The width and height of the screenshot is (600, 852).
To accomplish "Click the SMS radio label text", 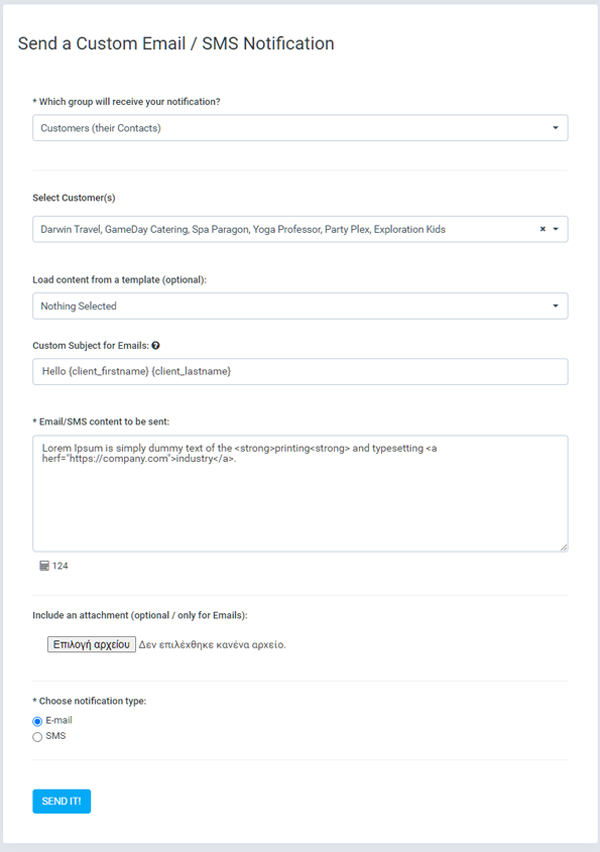I will click(55, 736).
